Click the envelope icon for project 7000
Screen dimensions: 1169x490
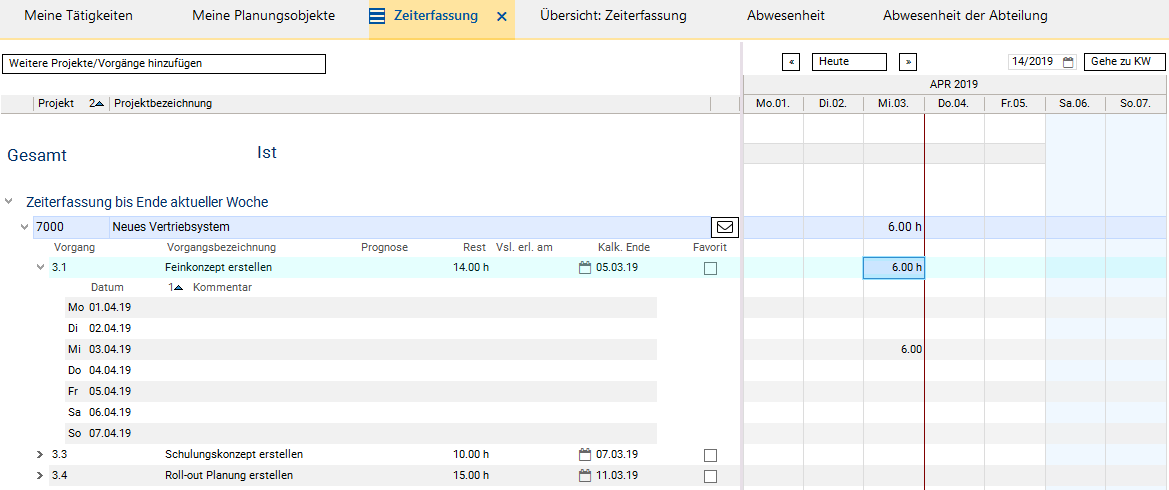click(x=726, y=227)
